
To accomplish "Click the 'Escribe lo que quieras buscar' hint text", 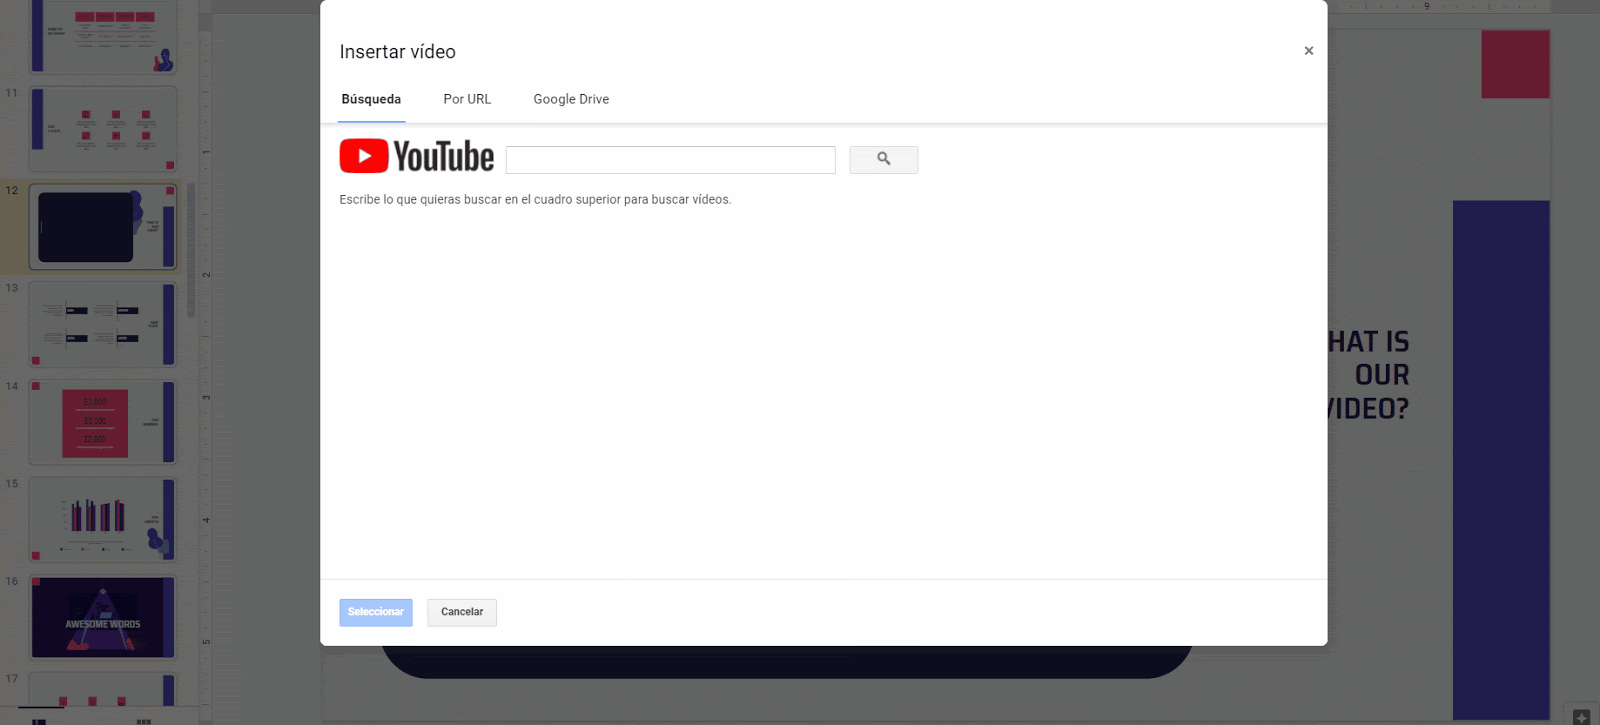I will pos(535,200).
